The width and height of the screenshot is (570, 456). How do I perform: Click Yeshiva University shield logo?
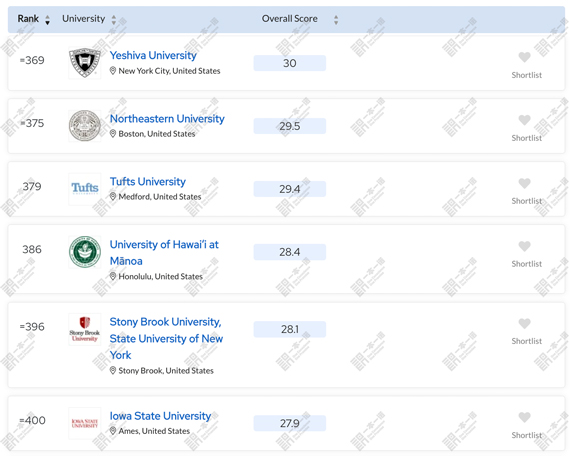click(85, 63)
